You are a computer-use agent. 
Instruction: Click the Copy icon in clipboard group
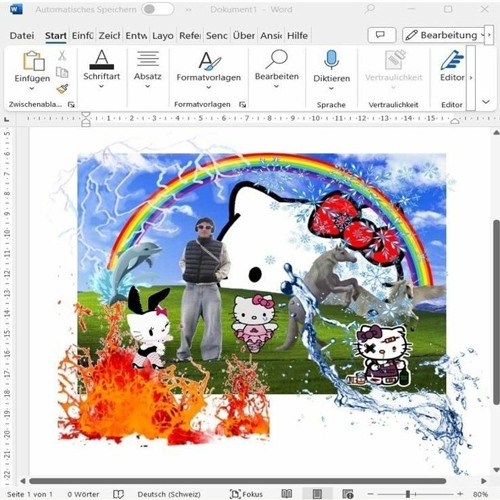point(62,72)
